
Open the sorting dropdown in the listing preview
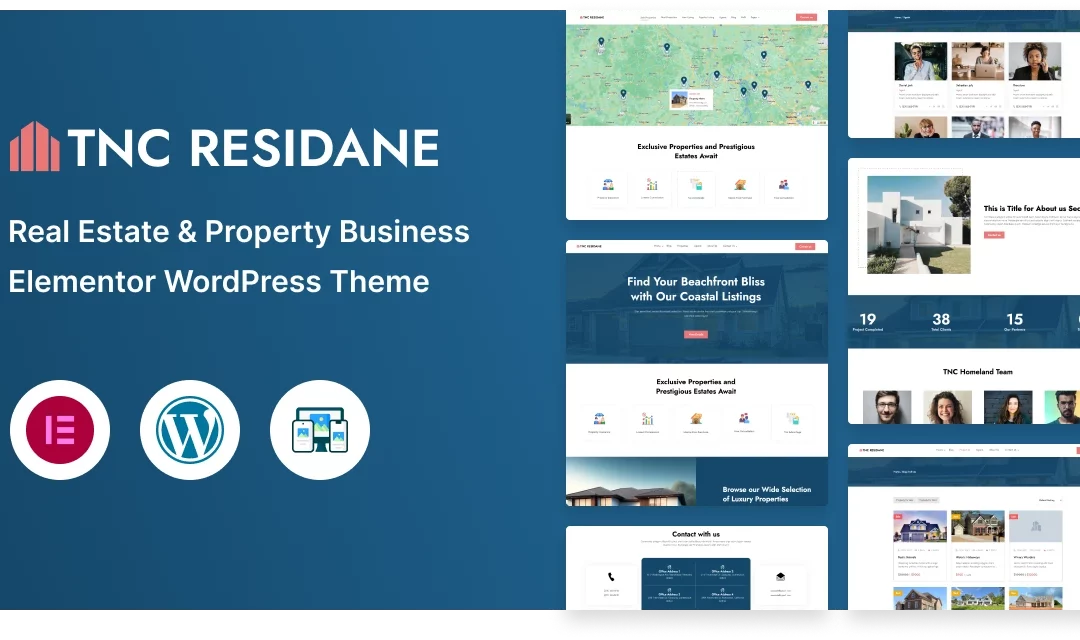(x=1050, y=500)
